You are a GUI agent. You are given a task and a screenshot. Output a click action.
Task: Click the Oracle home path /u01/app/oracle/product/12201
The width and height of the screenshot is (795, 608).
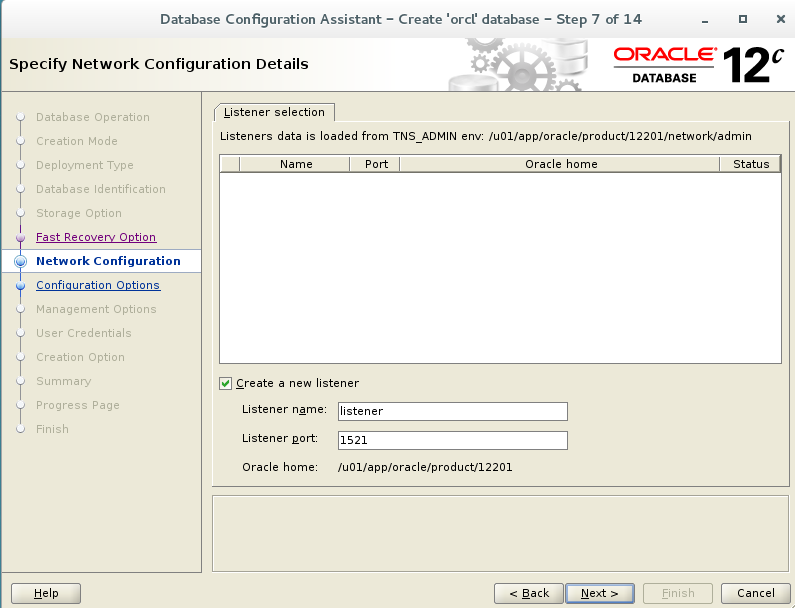click(x=425, y=467)
